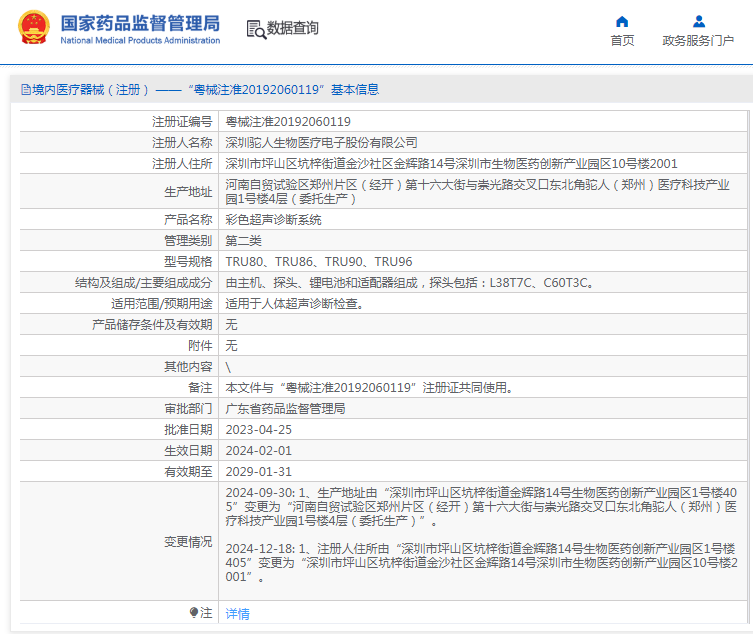Click the bulb icon beside 注

194,612
